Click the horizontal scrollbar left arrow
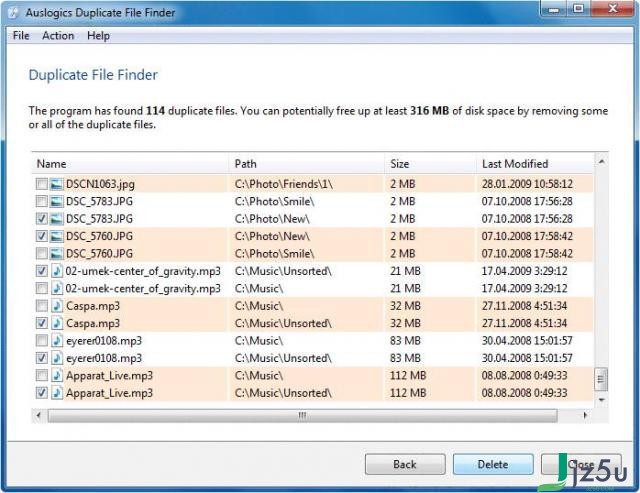 coord(39,415)
